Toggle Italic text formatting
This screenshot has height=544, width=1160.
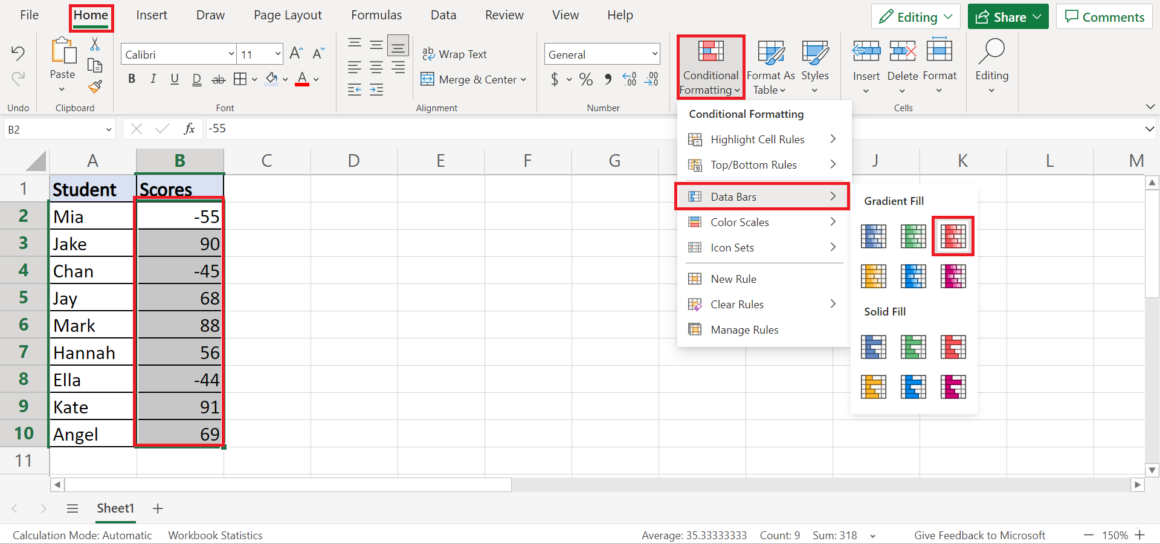click(154, 80)
